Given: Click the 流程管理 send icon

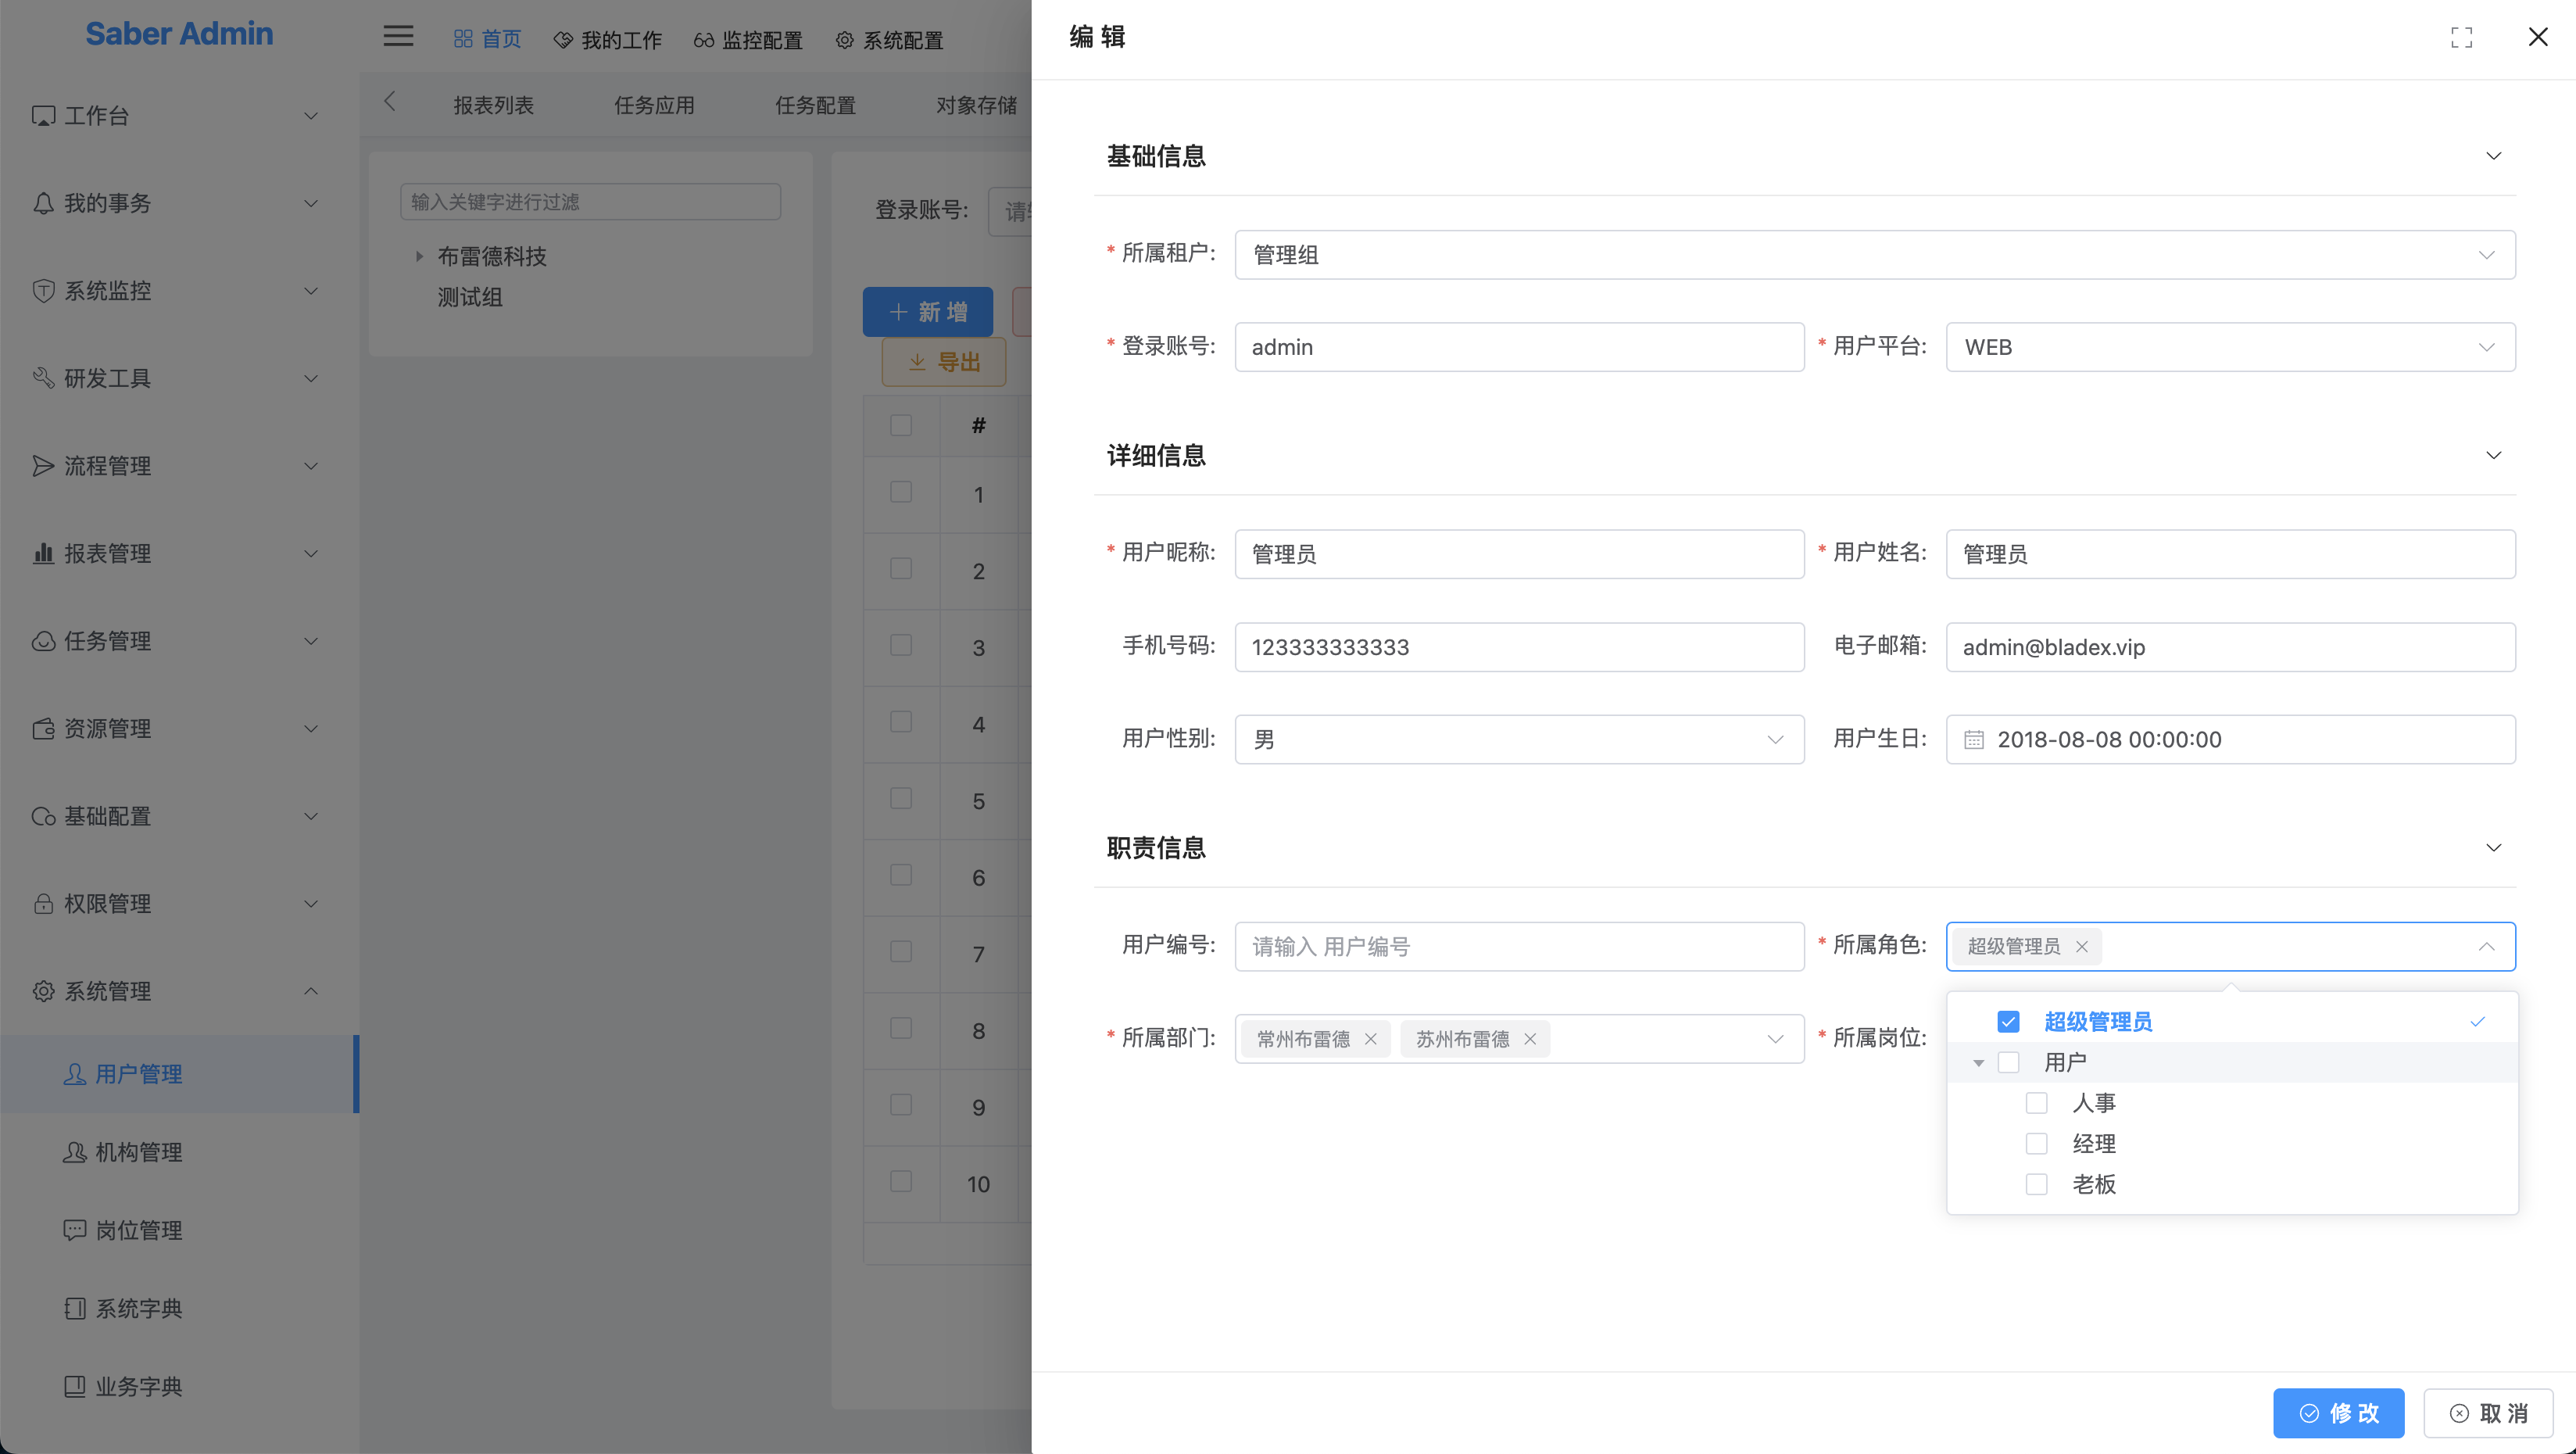Looking at the screenshot, I should (43, 466).
